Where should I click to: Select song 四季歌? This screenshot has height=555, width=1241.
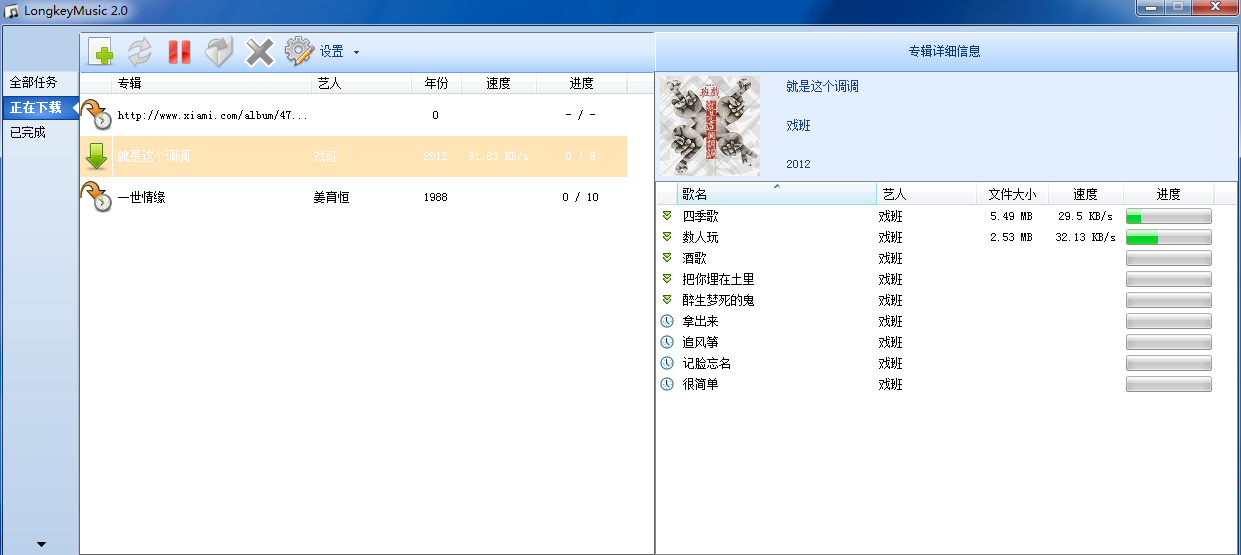click(700, 216)
